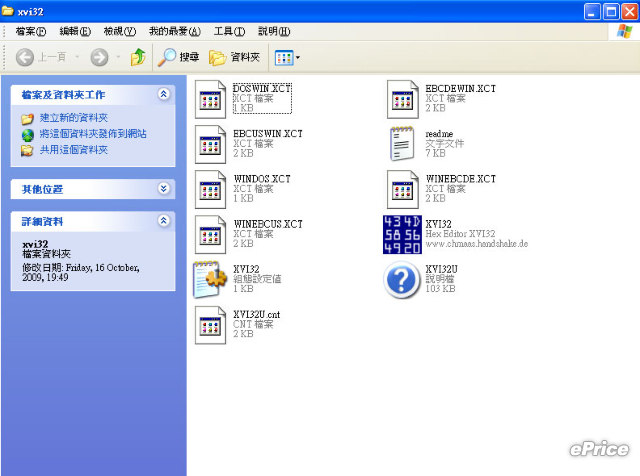Click the Details panel header text

[42, 222]
